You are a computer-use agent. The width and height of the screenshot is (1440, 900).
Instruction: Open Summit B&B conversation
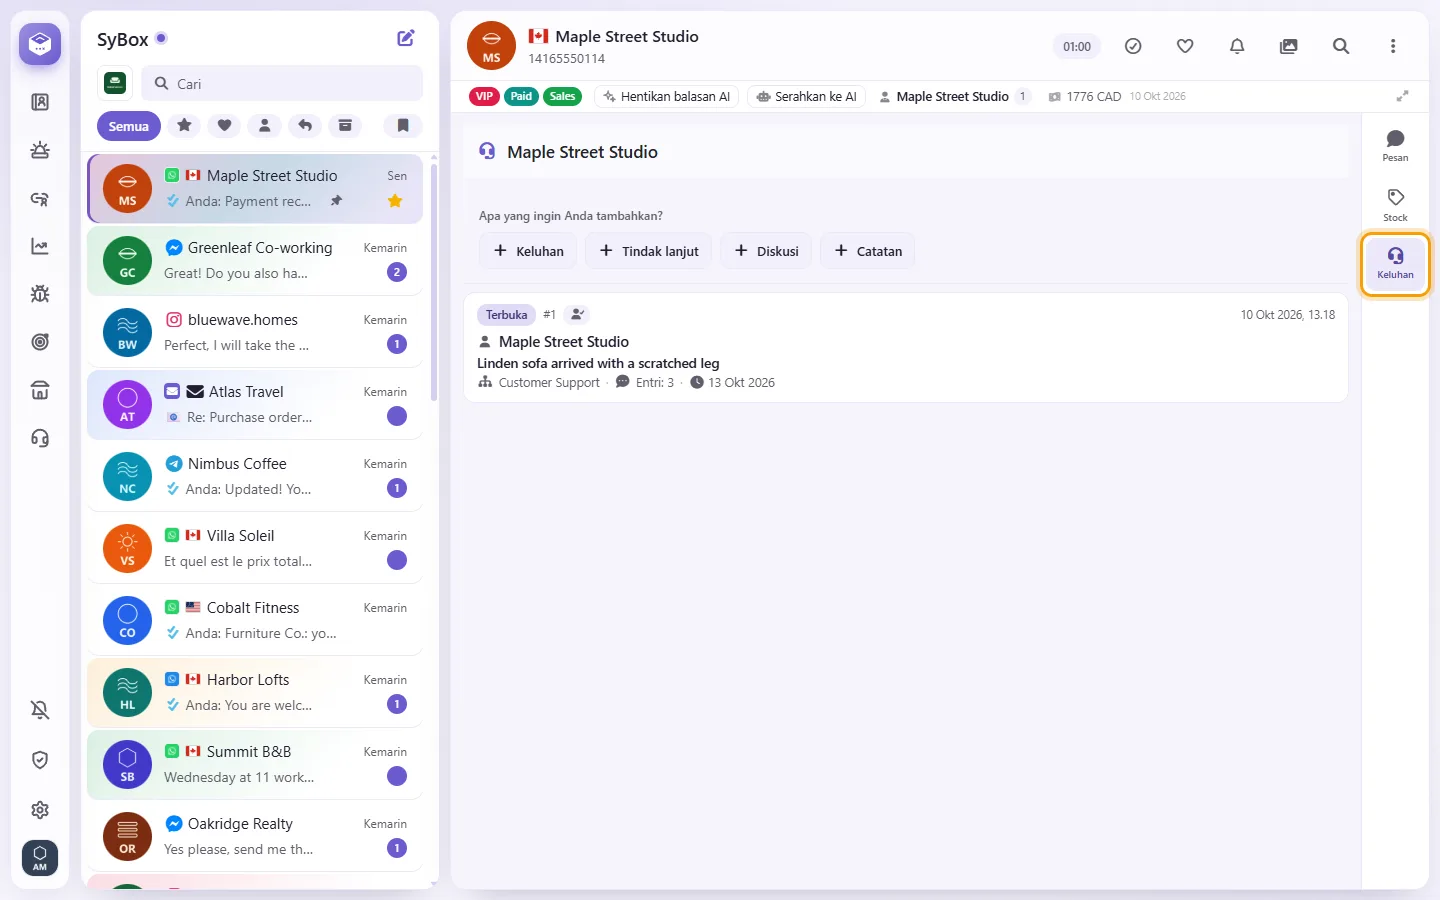(x=255, y=764)
